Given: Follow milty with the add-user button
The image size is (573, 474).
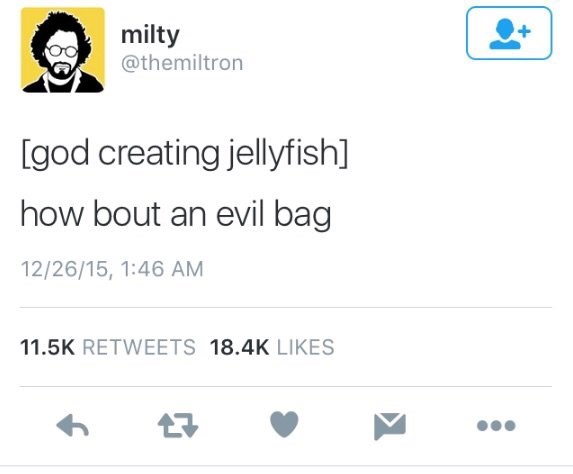Looking at the screenshot, I should [x=509, y=33].
